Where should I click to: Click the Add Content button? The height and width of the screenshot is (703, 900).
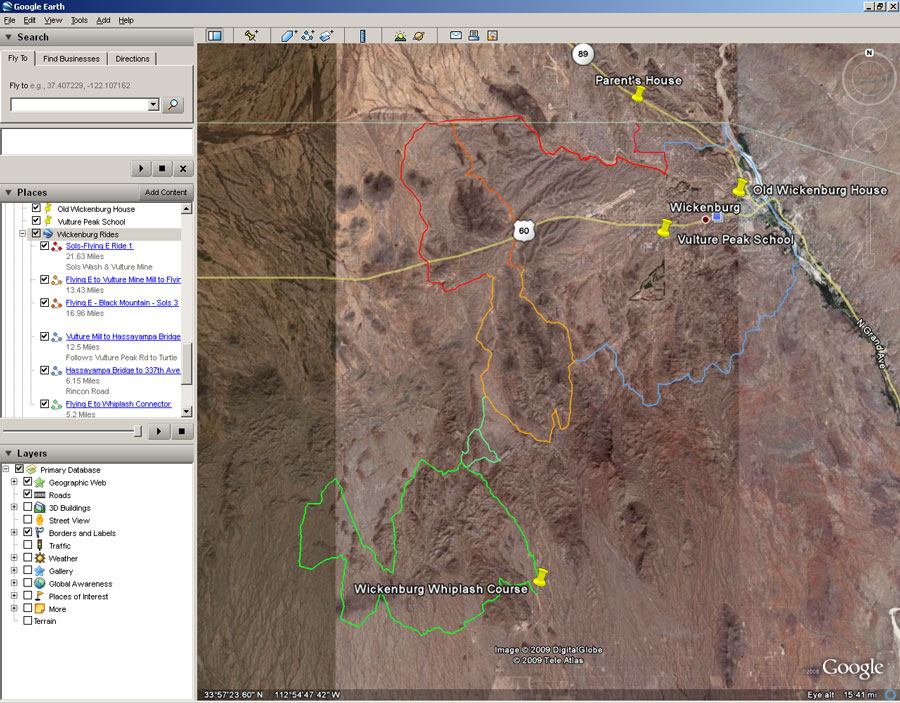pyautogui.click(x=165, y=192)
